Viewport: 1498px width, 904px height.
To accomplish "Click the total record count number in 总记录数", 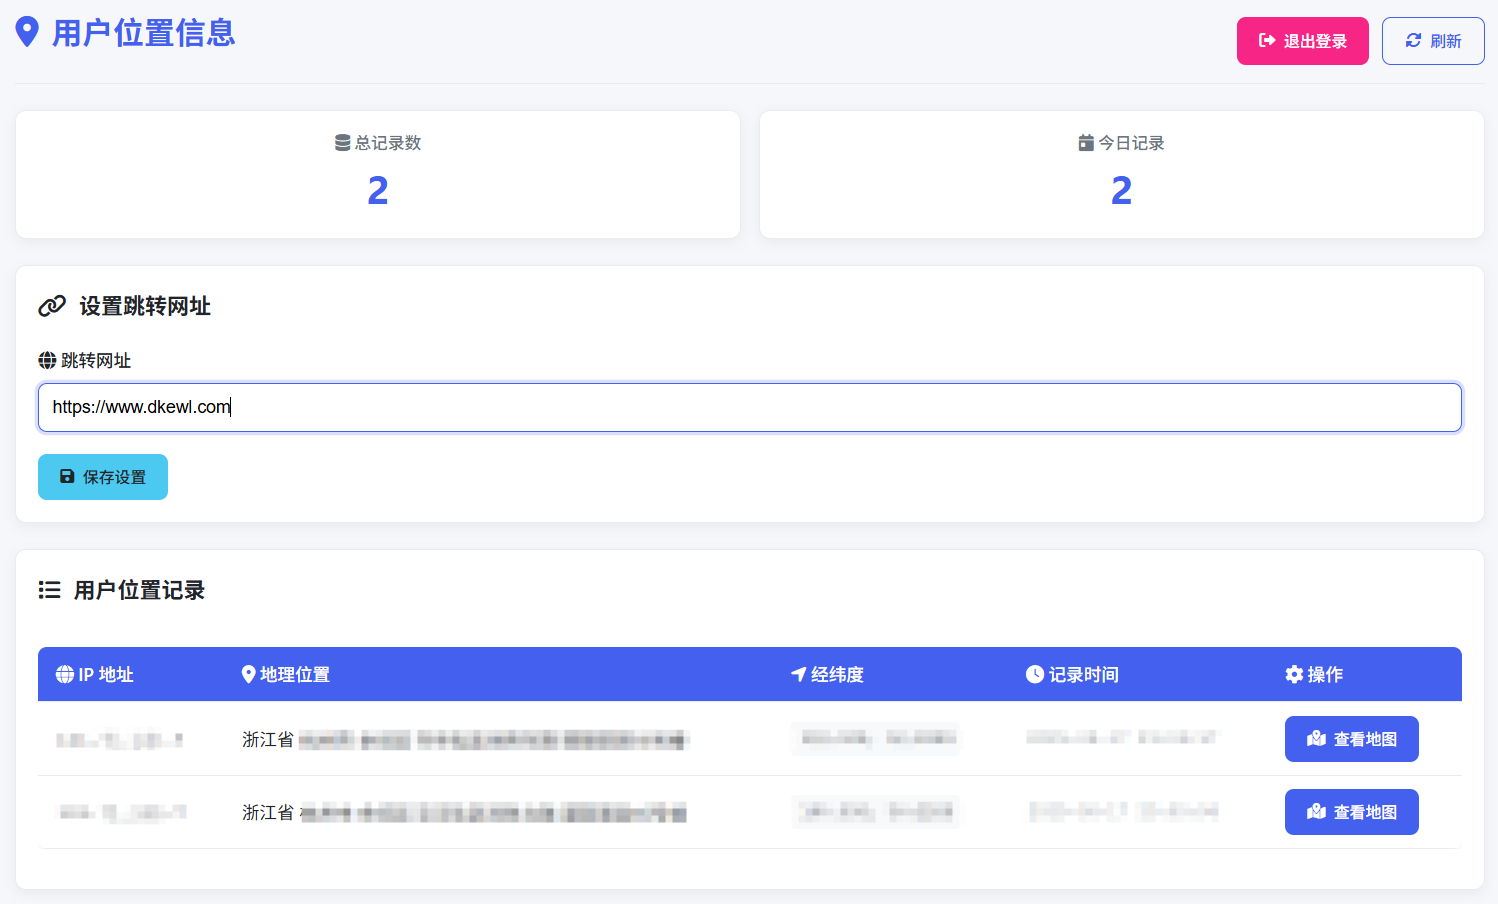I will coord(378,190).
